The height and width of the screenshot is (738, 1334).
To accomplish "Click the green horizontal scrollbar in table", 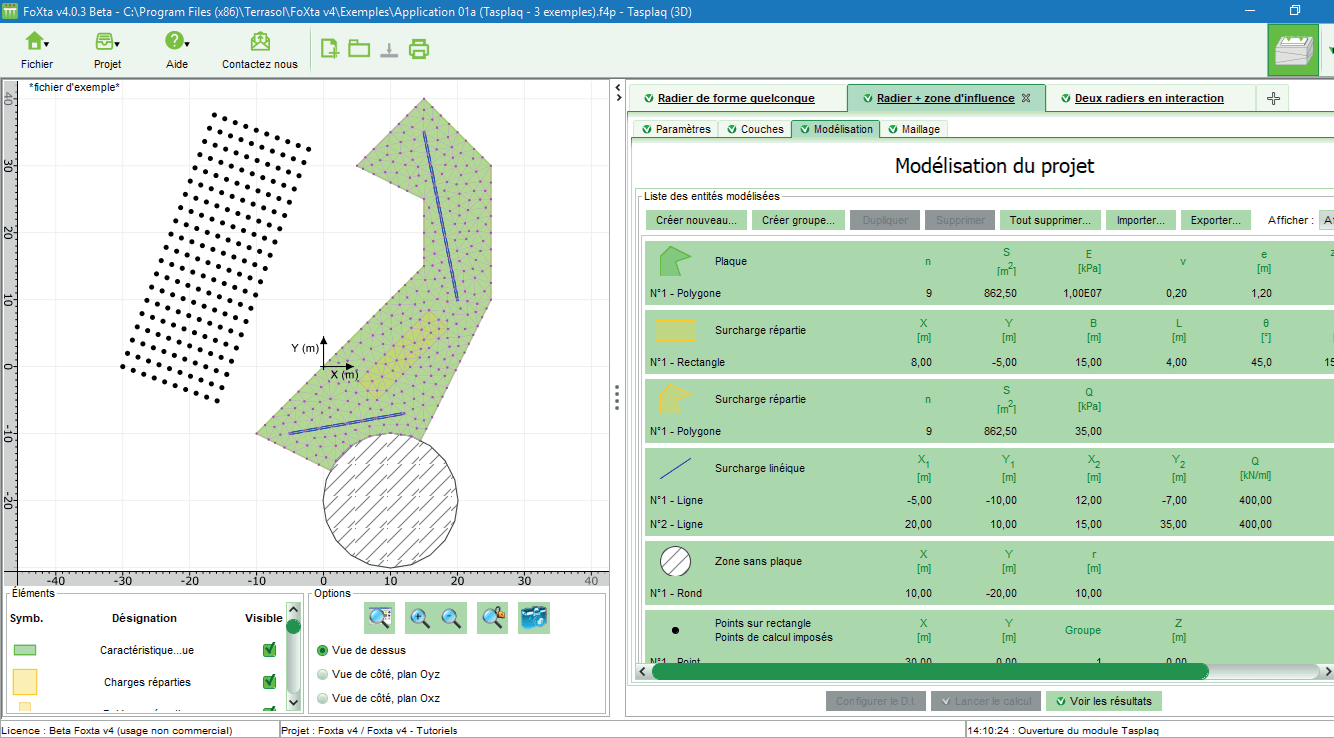I will tap(930, 671).
